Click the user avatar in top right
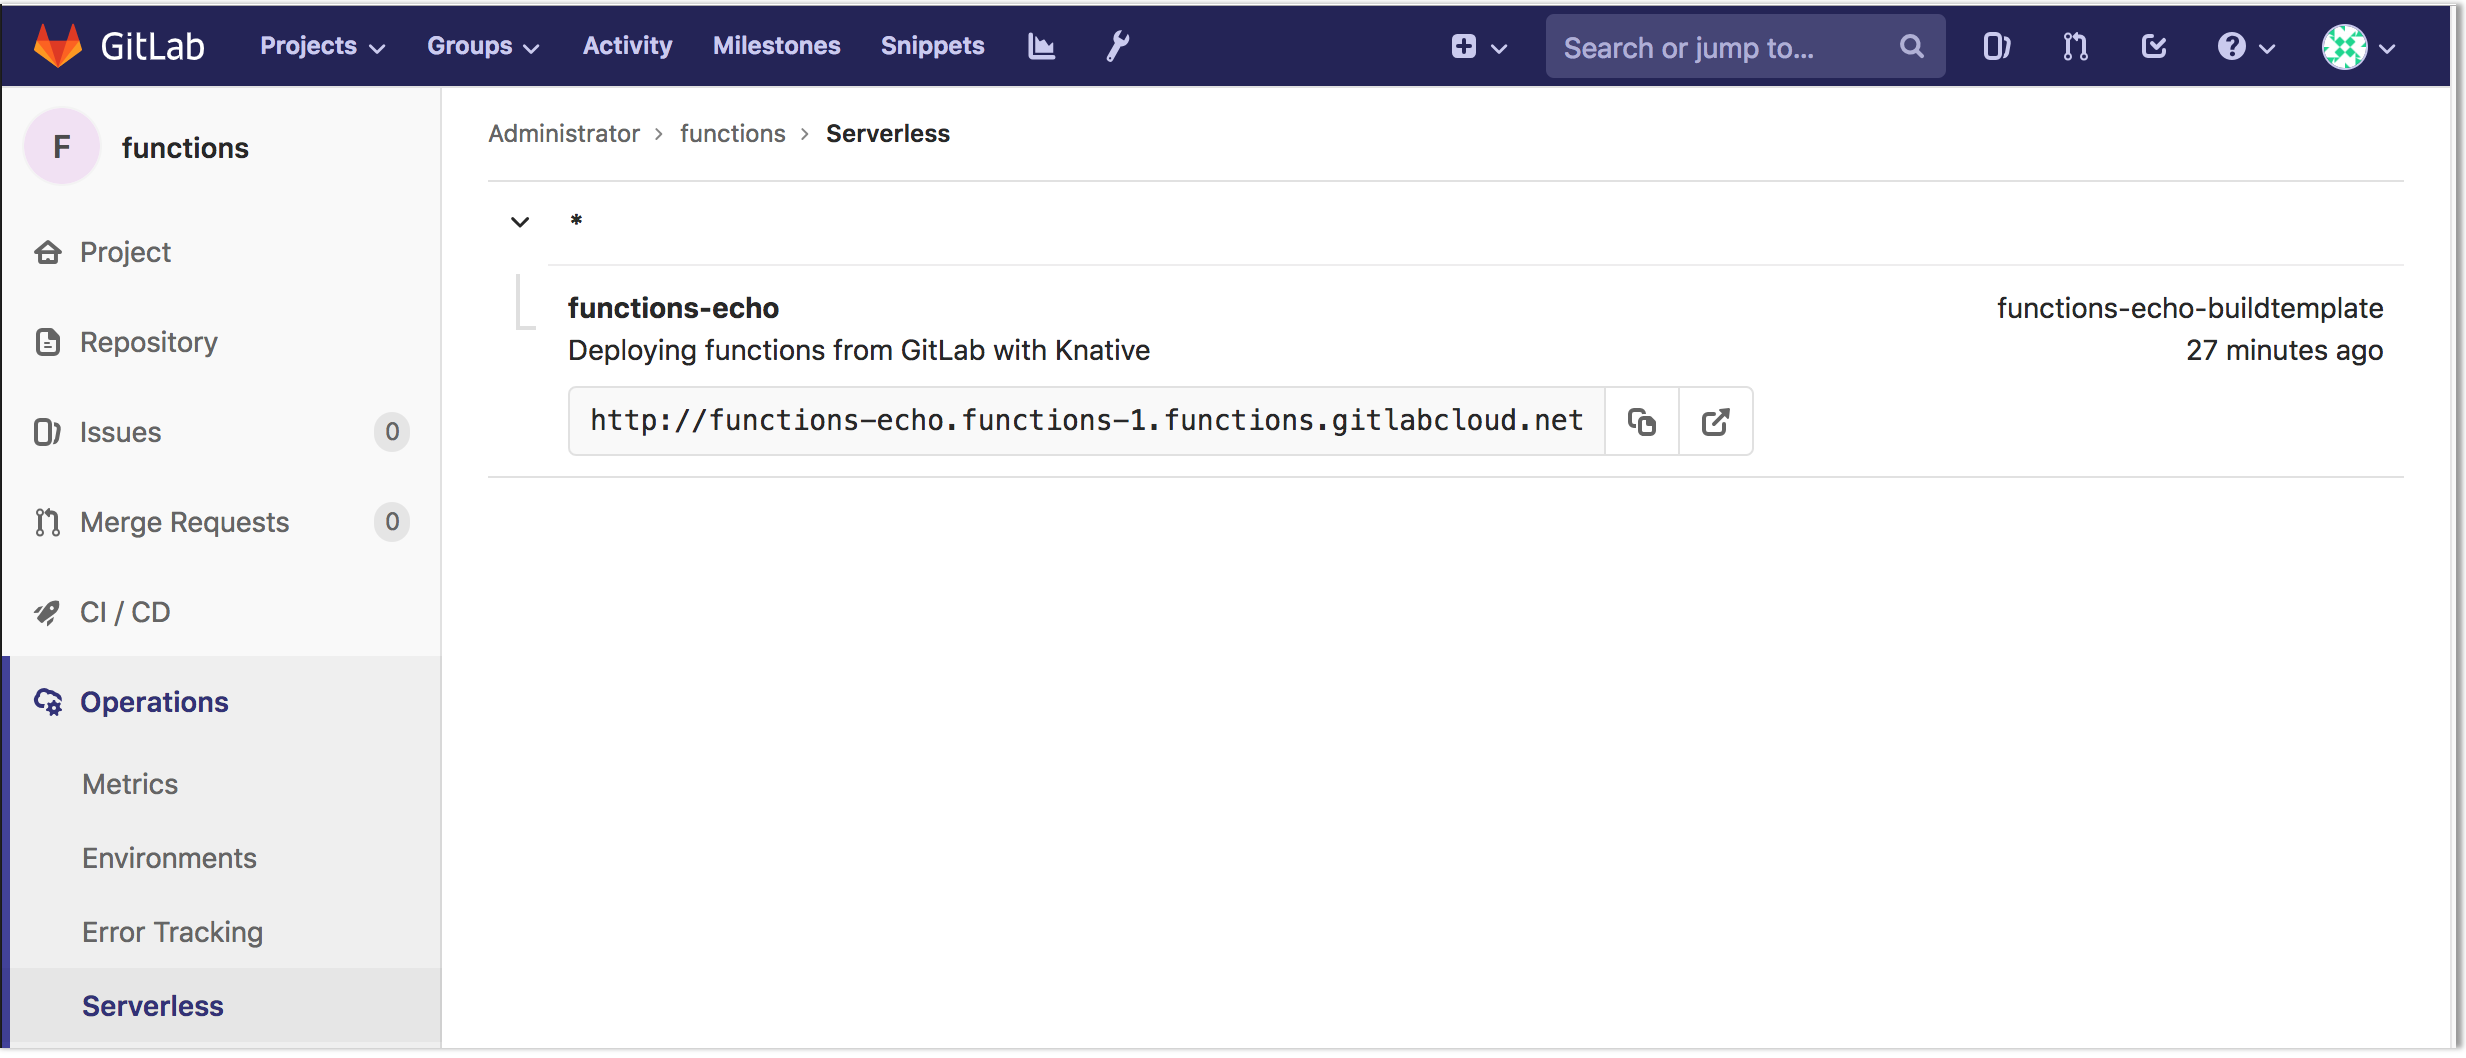 [x=2345, y=46]
